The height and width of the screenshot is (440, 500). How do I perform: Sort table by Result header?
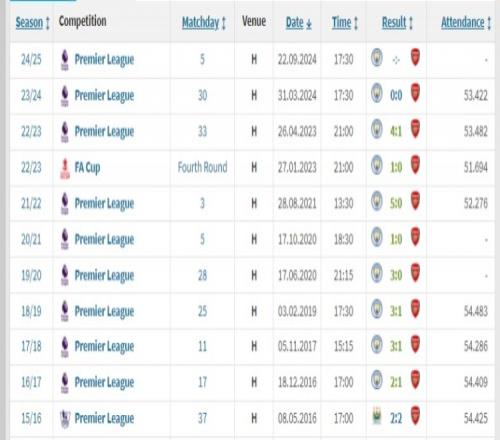click(394, 23)
